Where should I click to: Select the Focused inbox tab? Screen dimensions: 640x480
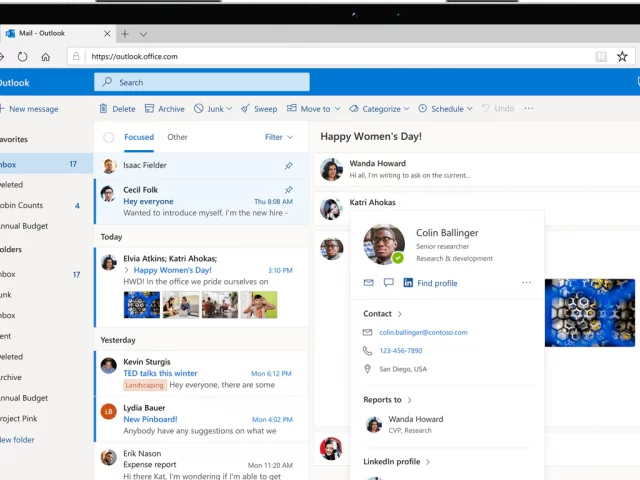(139, 137)
